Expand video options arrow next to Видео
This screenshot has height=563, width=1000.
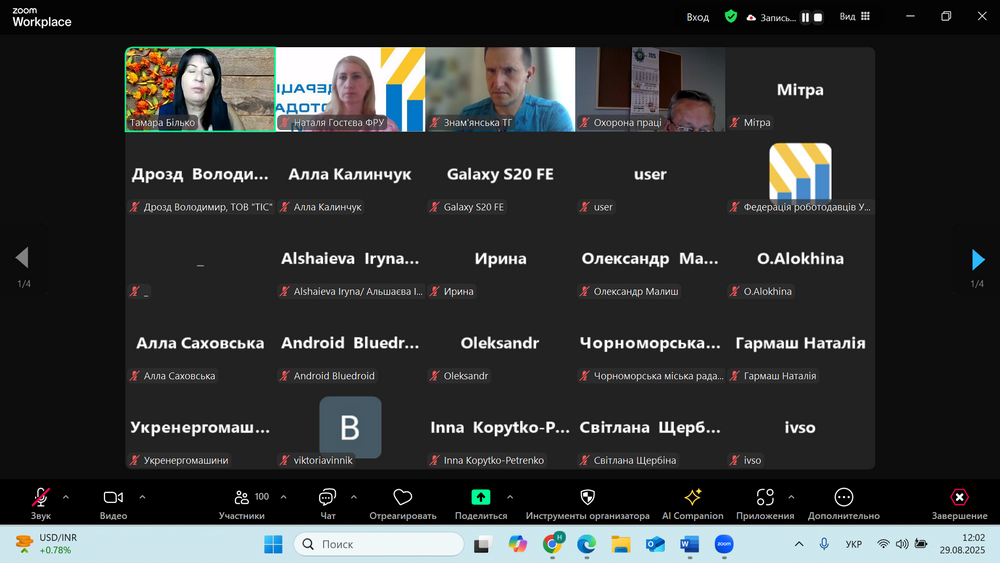[142, 497]
